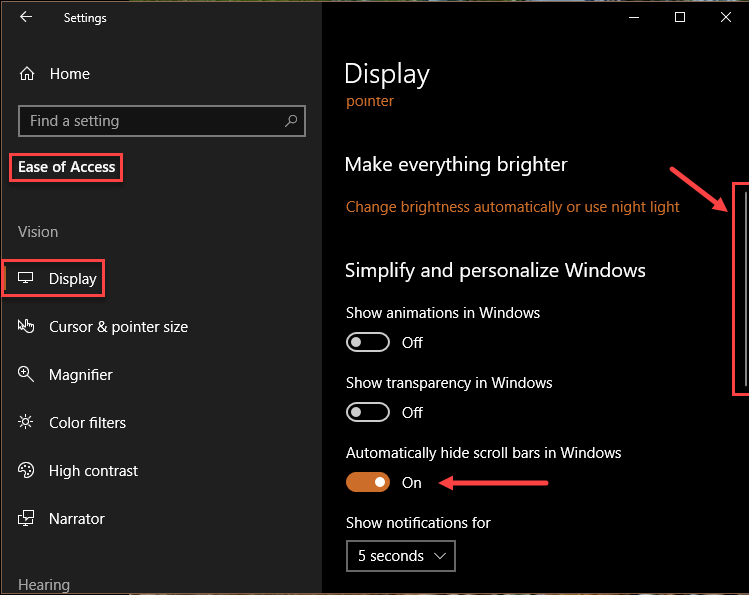Screen dimensions: 749x595
Task: Click the Cursor & pointer size hand icon
Action: pos(26,326)
